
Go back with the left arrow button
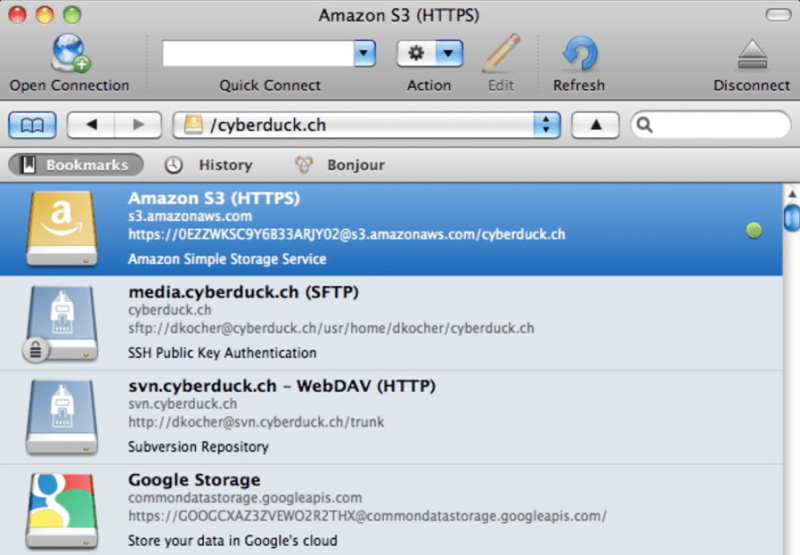(x=91, y=125)
